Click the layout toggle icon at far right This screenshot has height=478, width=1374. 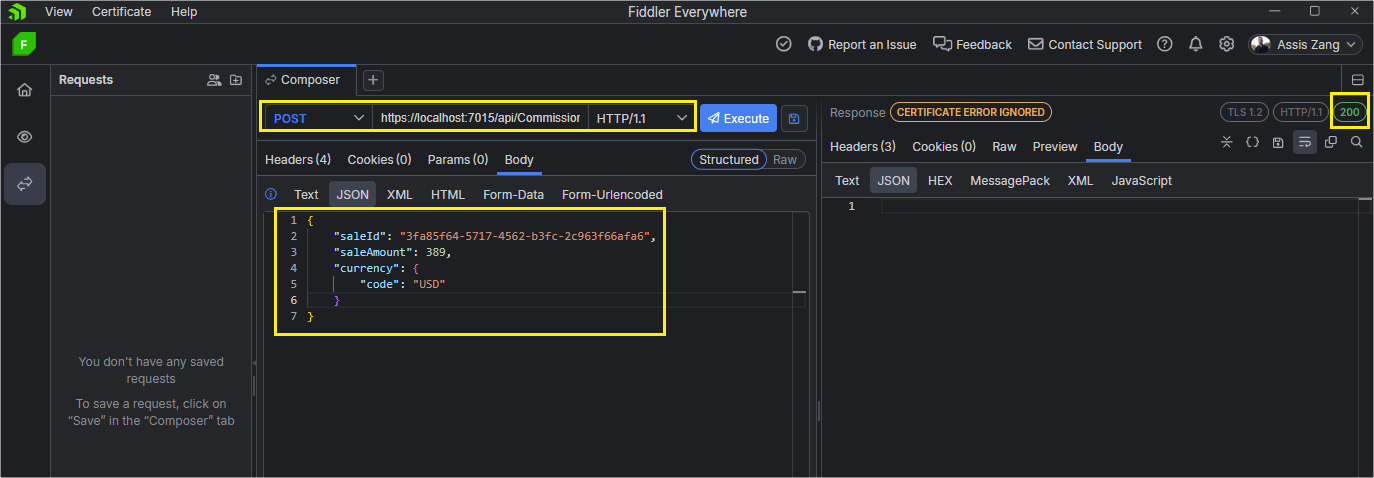[x=1358, y=80]
